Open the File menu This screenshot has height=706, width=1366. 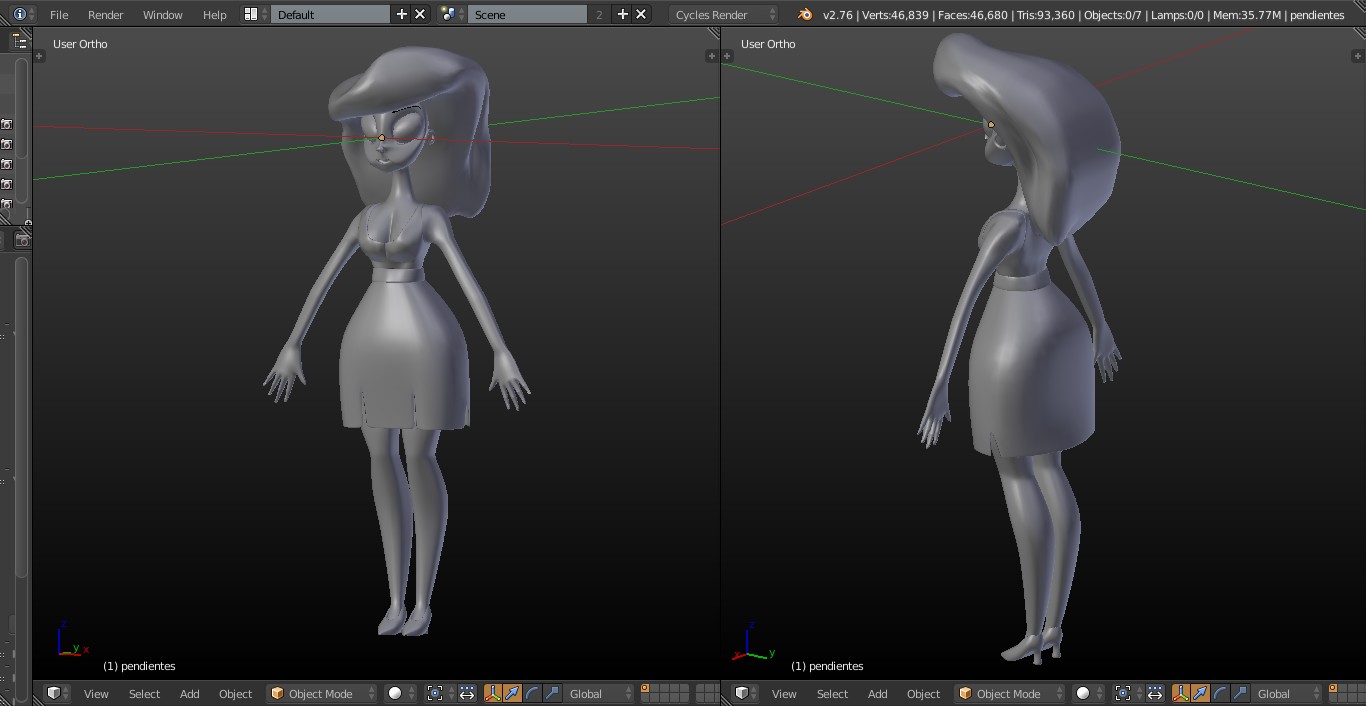click(59, 15)
